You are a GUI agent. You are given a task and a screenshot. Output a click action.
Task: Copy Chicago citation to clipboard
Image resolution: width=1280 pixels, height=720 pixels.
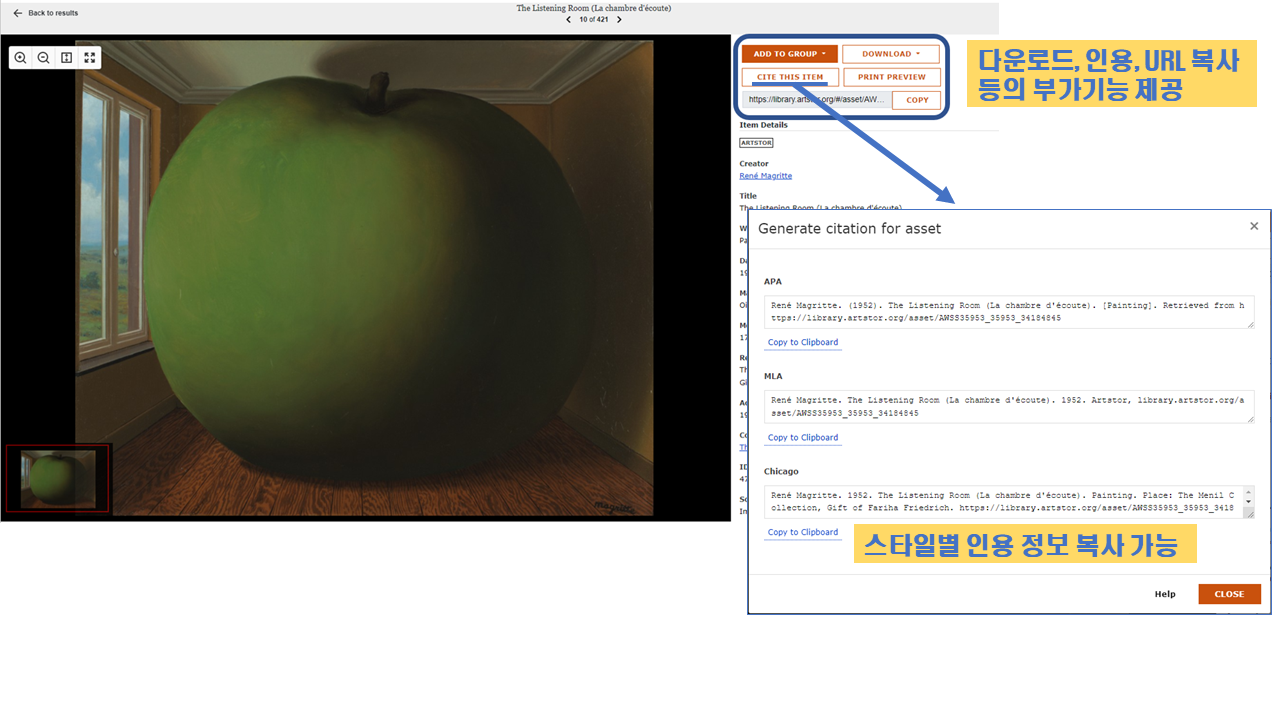tap(803, 532)
